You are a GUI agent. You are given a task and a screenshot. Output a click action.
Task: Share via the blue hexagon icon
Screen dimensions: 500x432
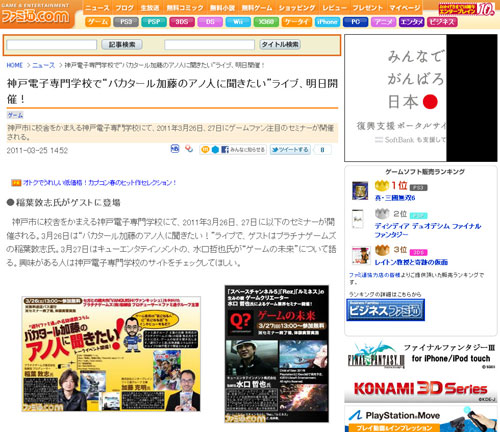(x=215, y=150)
